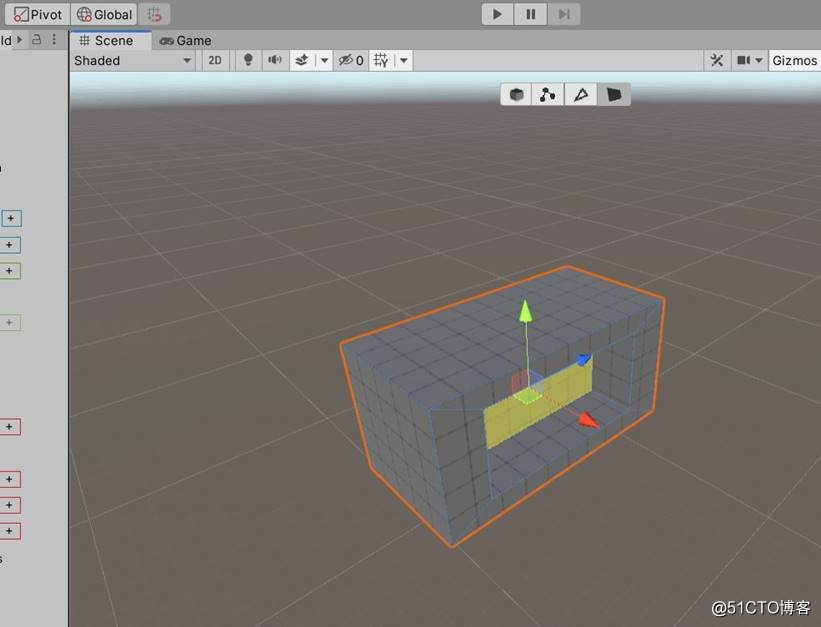Select ProBuilder vertex selection mode
Screen dimensions: 821x627
pos(548,94)
